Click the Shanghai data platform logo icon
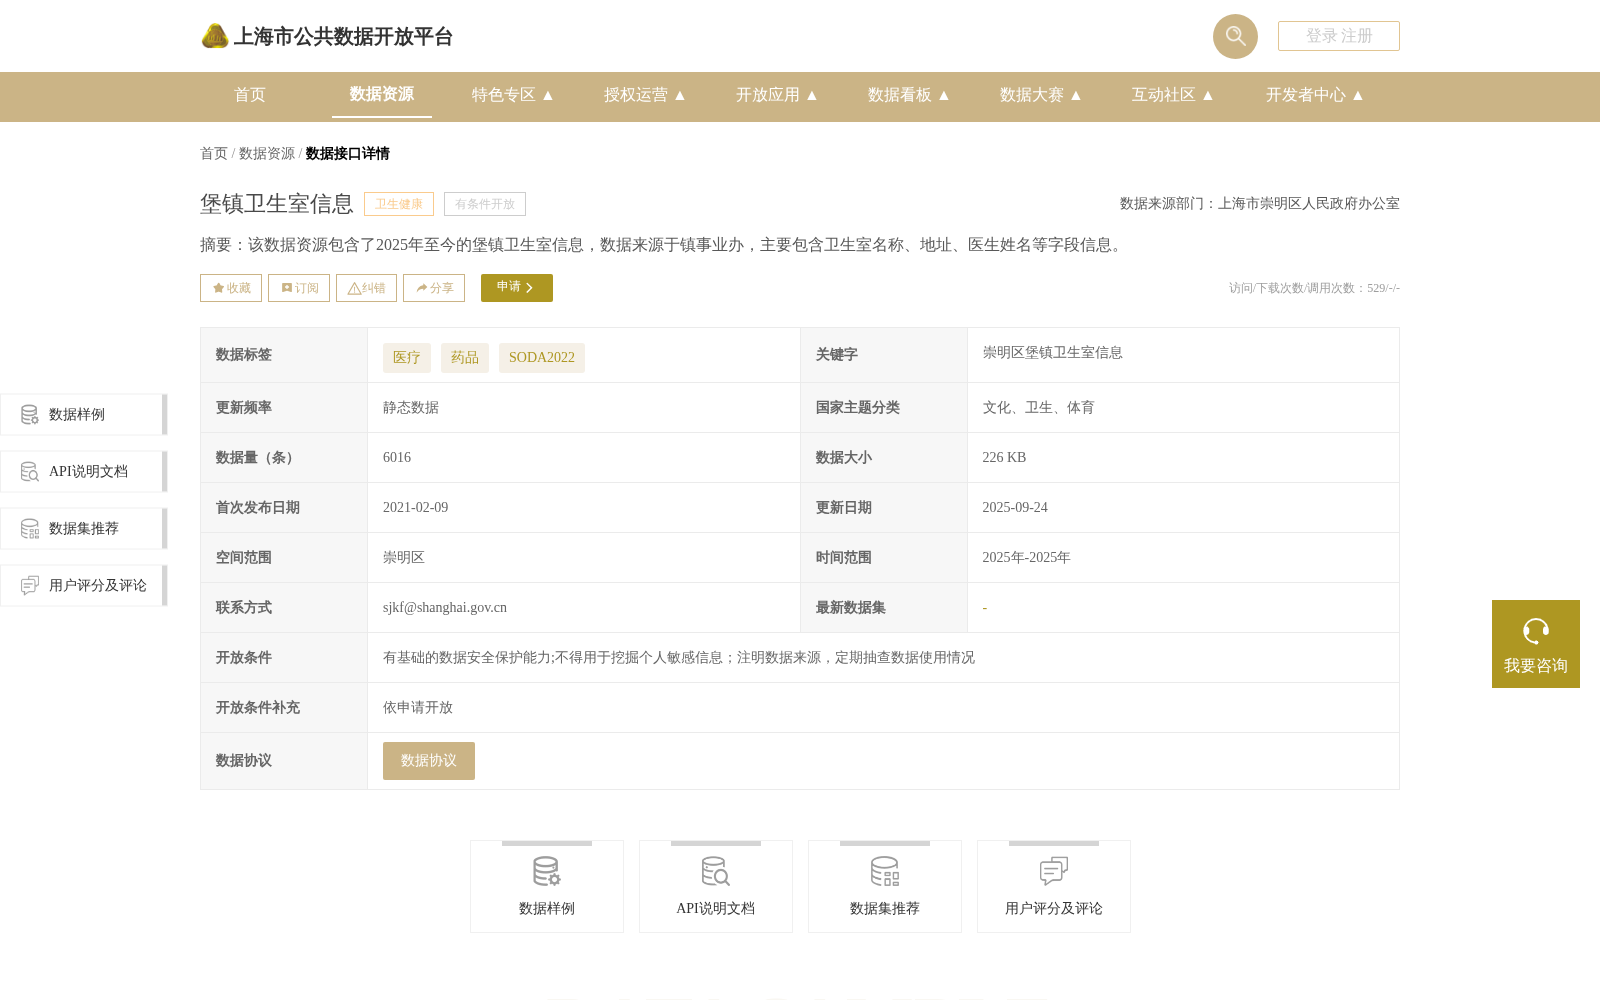 point(214,36)
